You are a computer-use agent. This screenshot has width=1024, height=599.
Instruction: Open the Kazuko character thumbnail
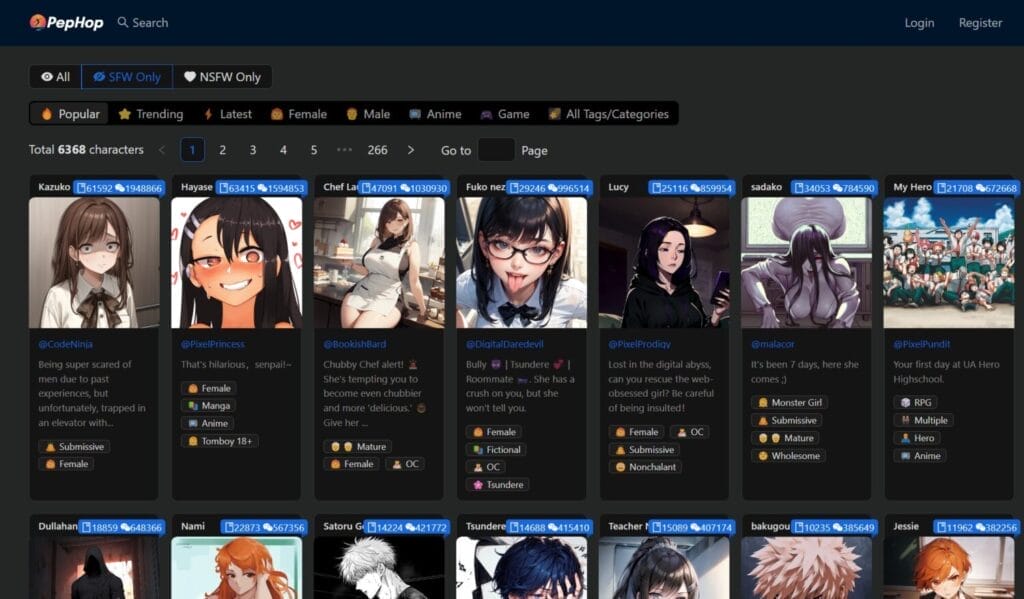point(94,263)
